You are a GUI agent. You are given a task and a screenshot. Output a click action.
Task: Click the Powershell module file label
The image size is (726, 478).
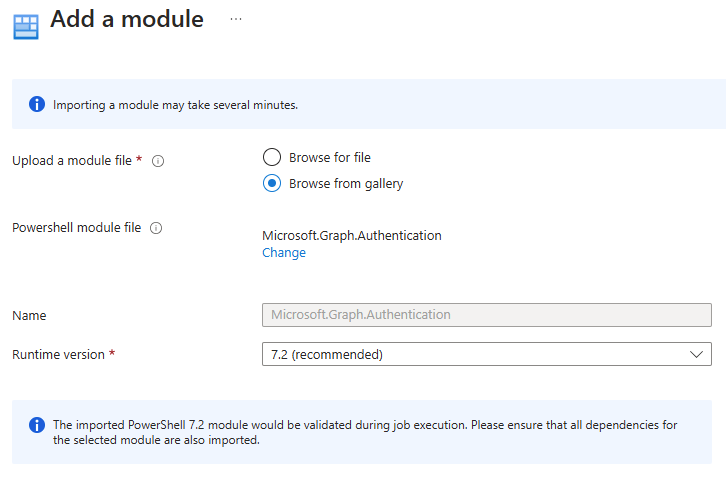click(76, 228)
